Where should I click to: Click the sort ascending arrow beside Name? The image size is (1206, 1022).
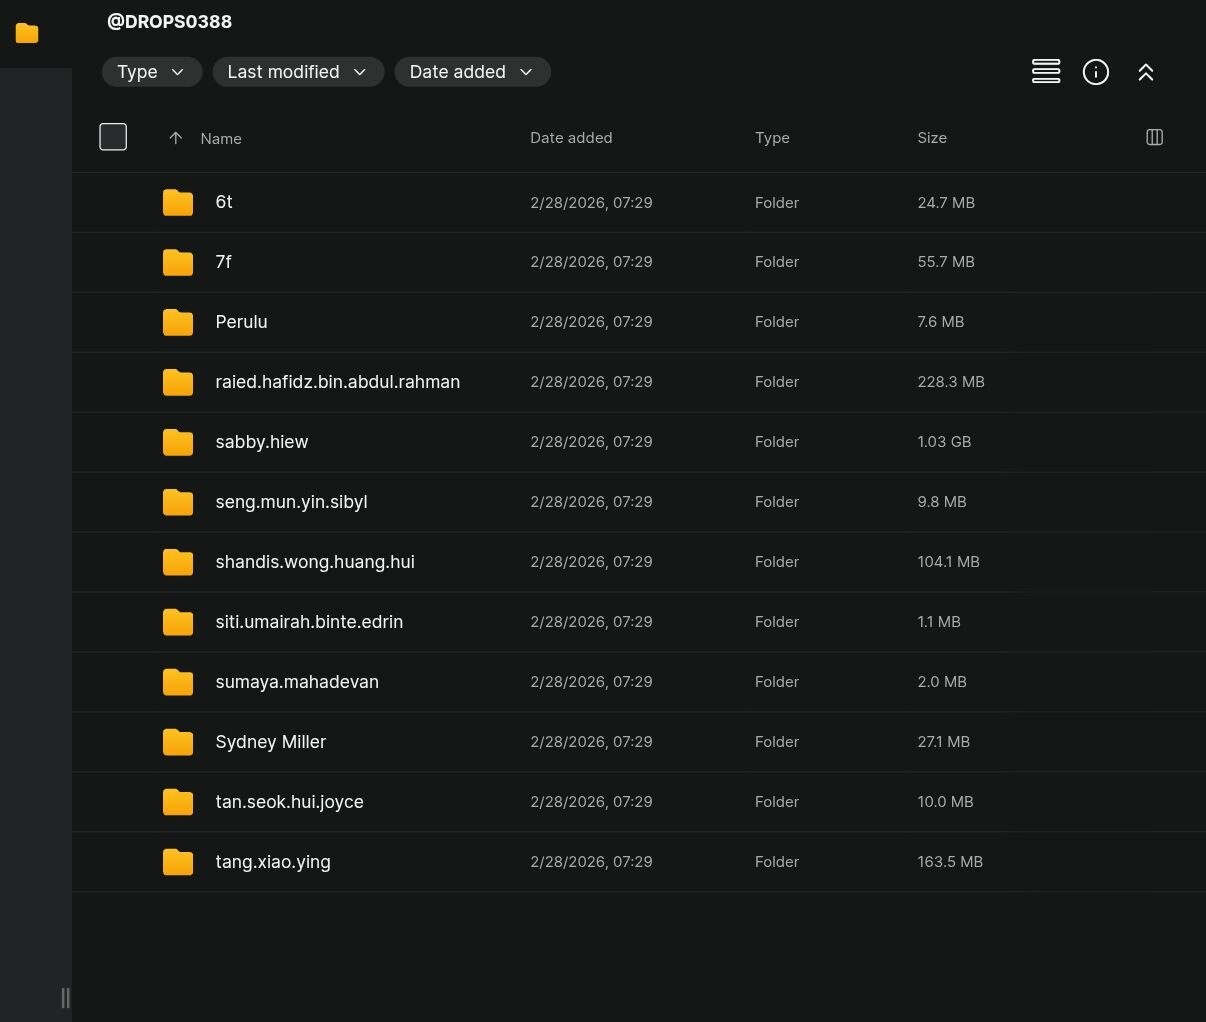coord(175,138)
